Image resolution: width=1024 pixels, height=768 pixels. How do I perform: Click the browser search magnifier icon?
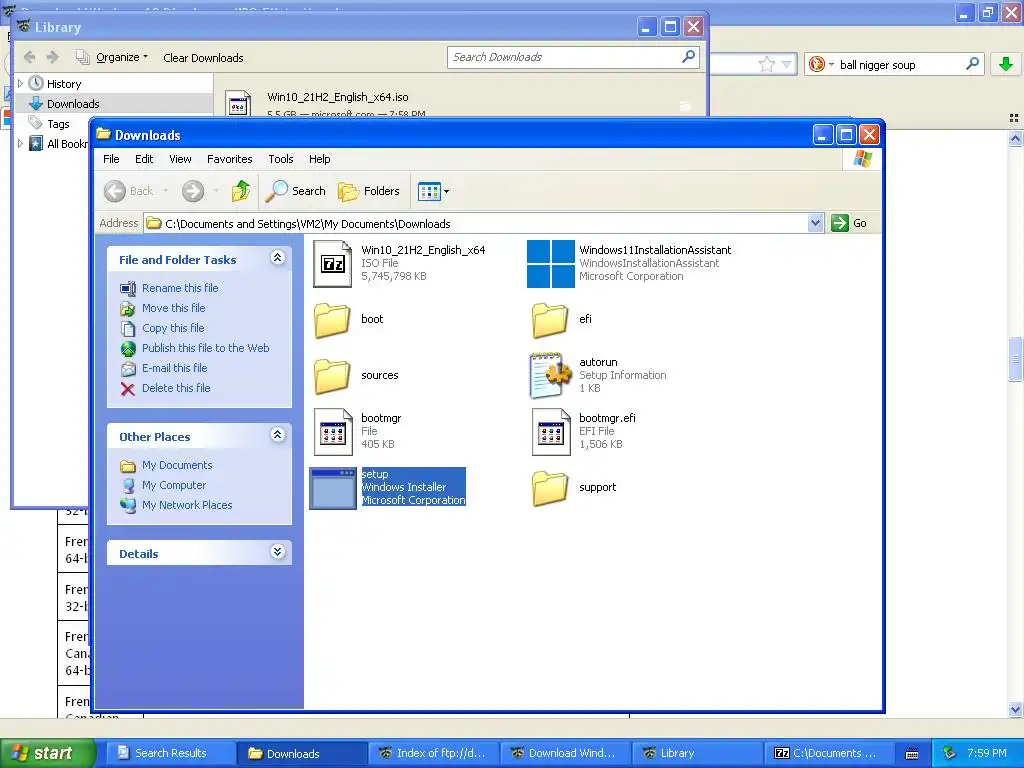pyautogui.click(x=972, y=64)
